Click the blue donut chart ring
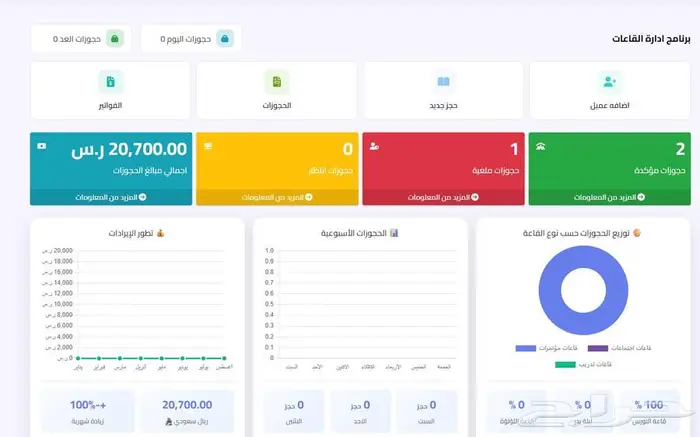 coord(548,290)
